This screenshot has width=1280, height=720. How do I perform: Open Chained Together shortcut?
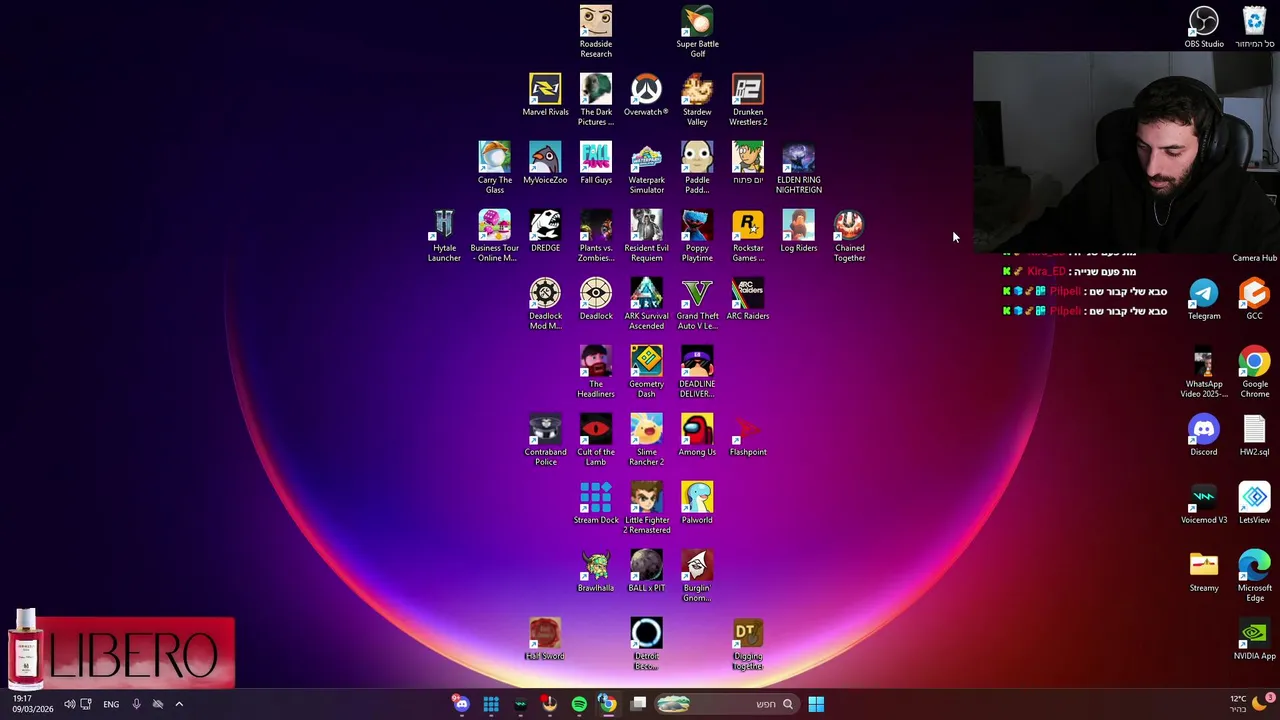pos(849,235)
